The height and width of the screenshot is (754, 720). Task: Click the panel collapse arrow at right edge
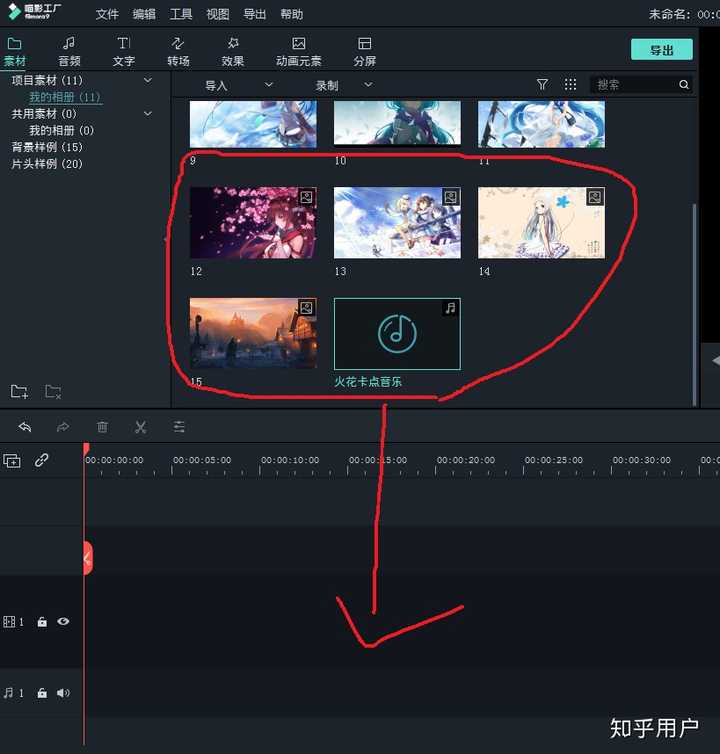coord(715,361)
